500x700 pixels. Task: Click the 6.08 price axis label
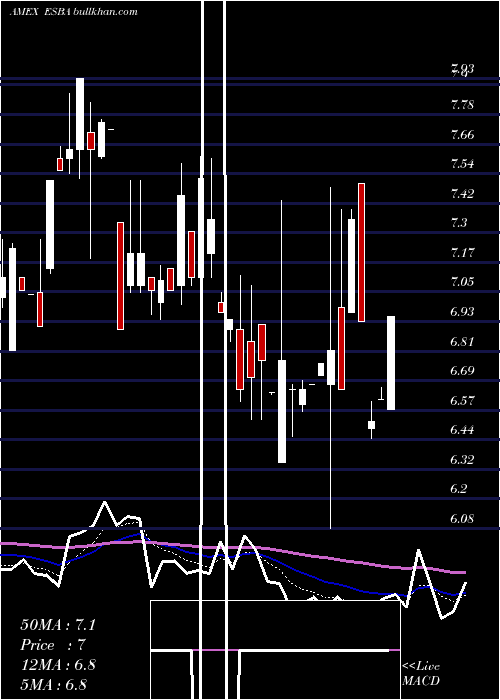tap(462, 518)
